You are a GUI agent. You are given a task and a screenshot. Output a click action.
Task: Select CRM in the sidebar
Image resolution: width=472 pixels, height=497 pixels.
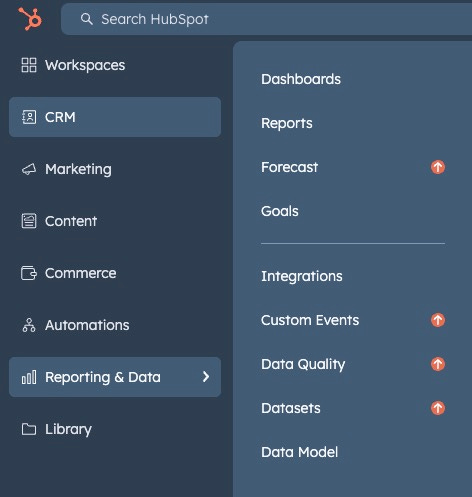[115, 117]
